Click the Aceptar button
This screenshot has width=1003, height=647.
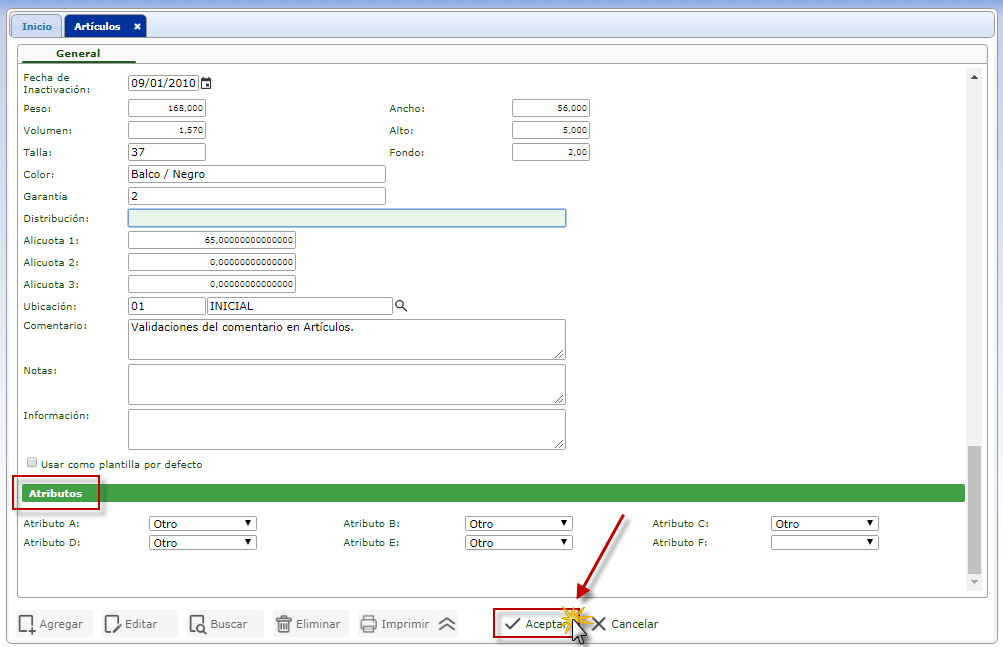[534, 624]
